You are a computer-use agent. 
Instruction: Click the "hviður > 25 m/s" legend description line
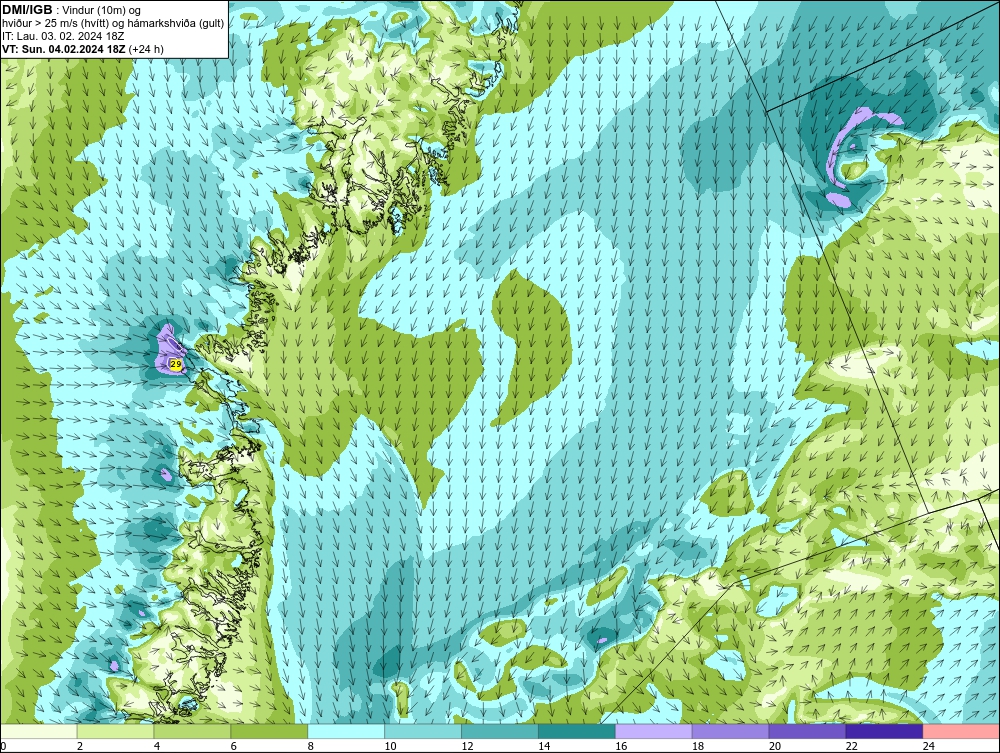[113, 24]
